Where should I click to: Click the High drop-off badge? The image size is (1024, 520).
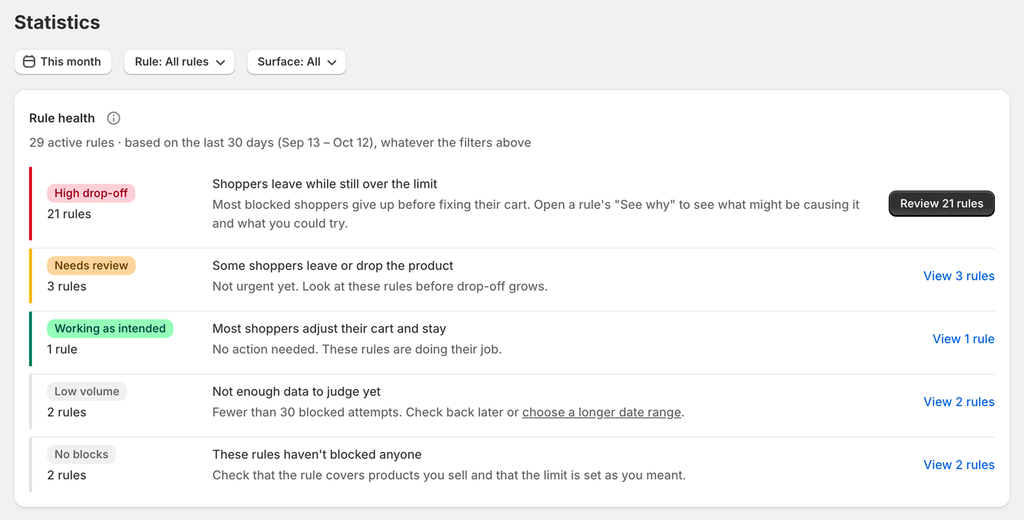pos(91,193)
